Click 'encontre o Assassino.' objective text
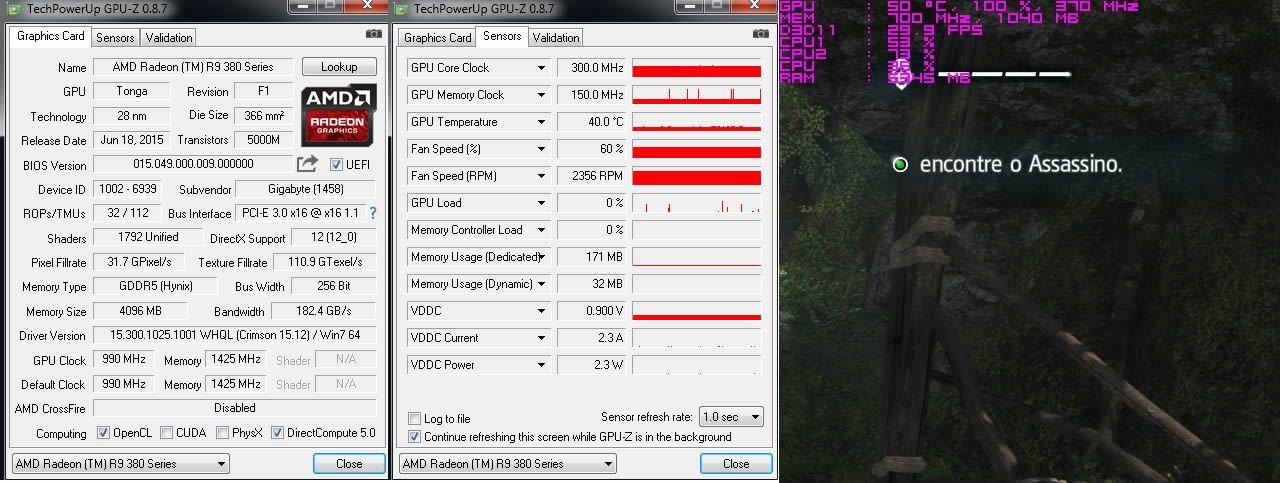 [x=1020, y=164]
